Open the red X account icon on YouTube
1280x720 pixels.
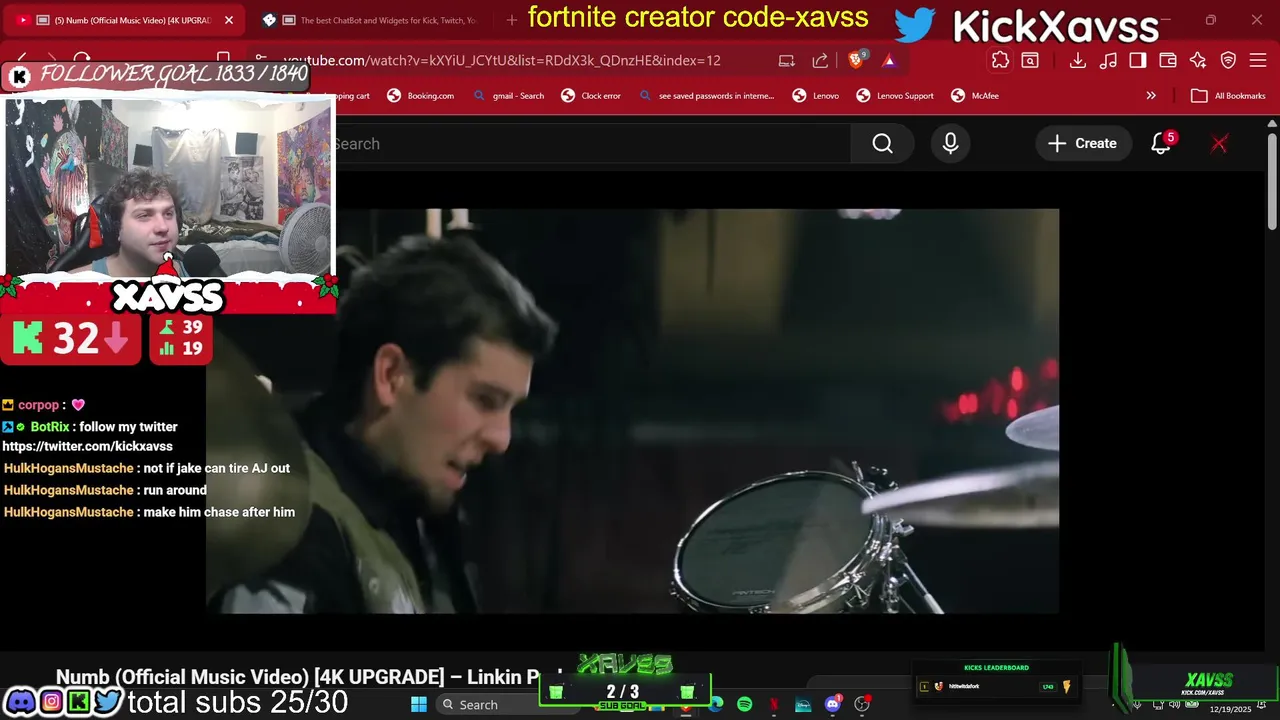coord(1219,143)
